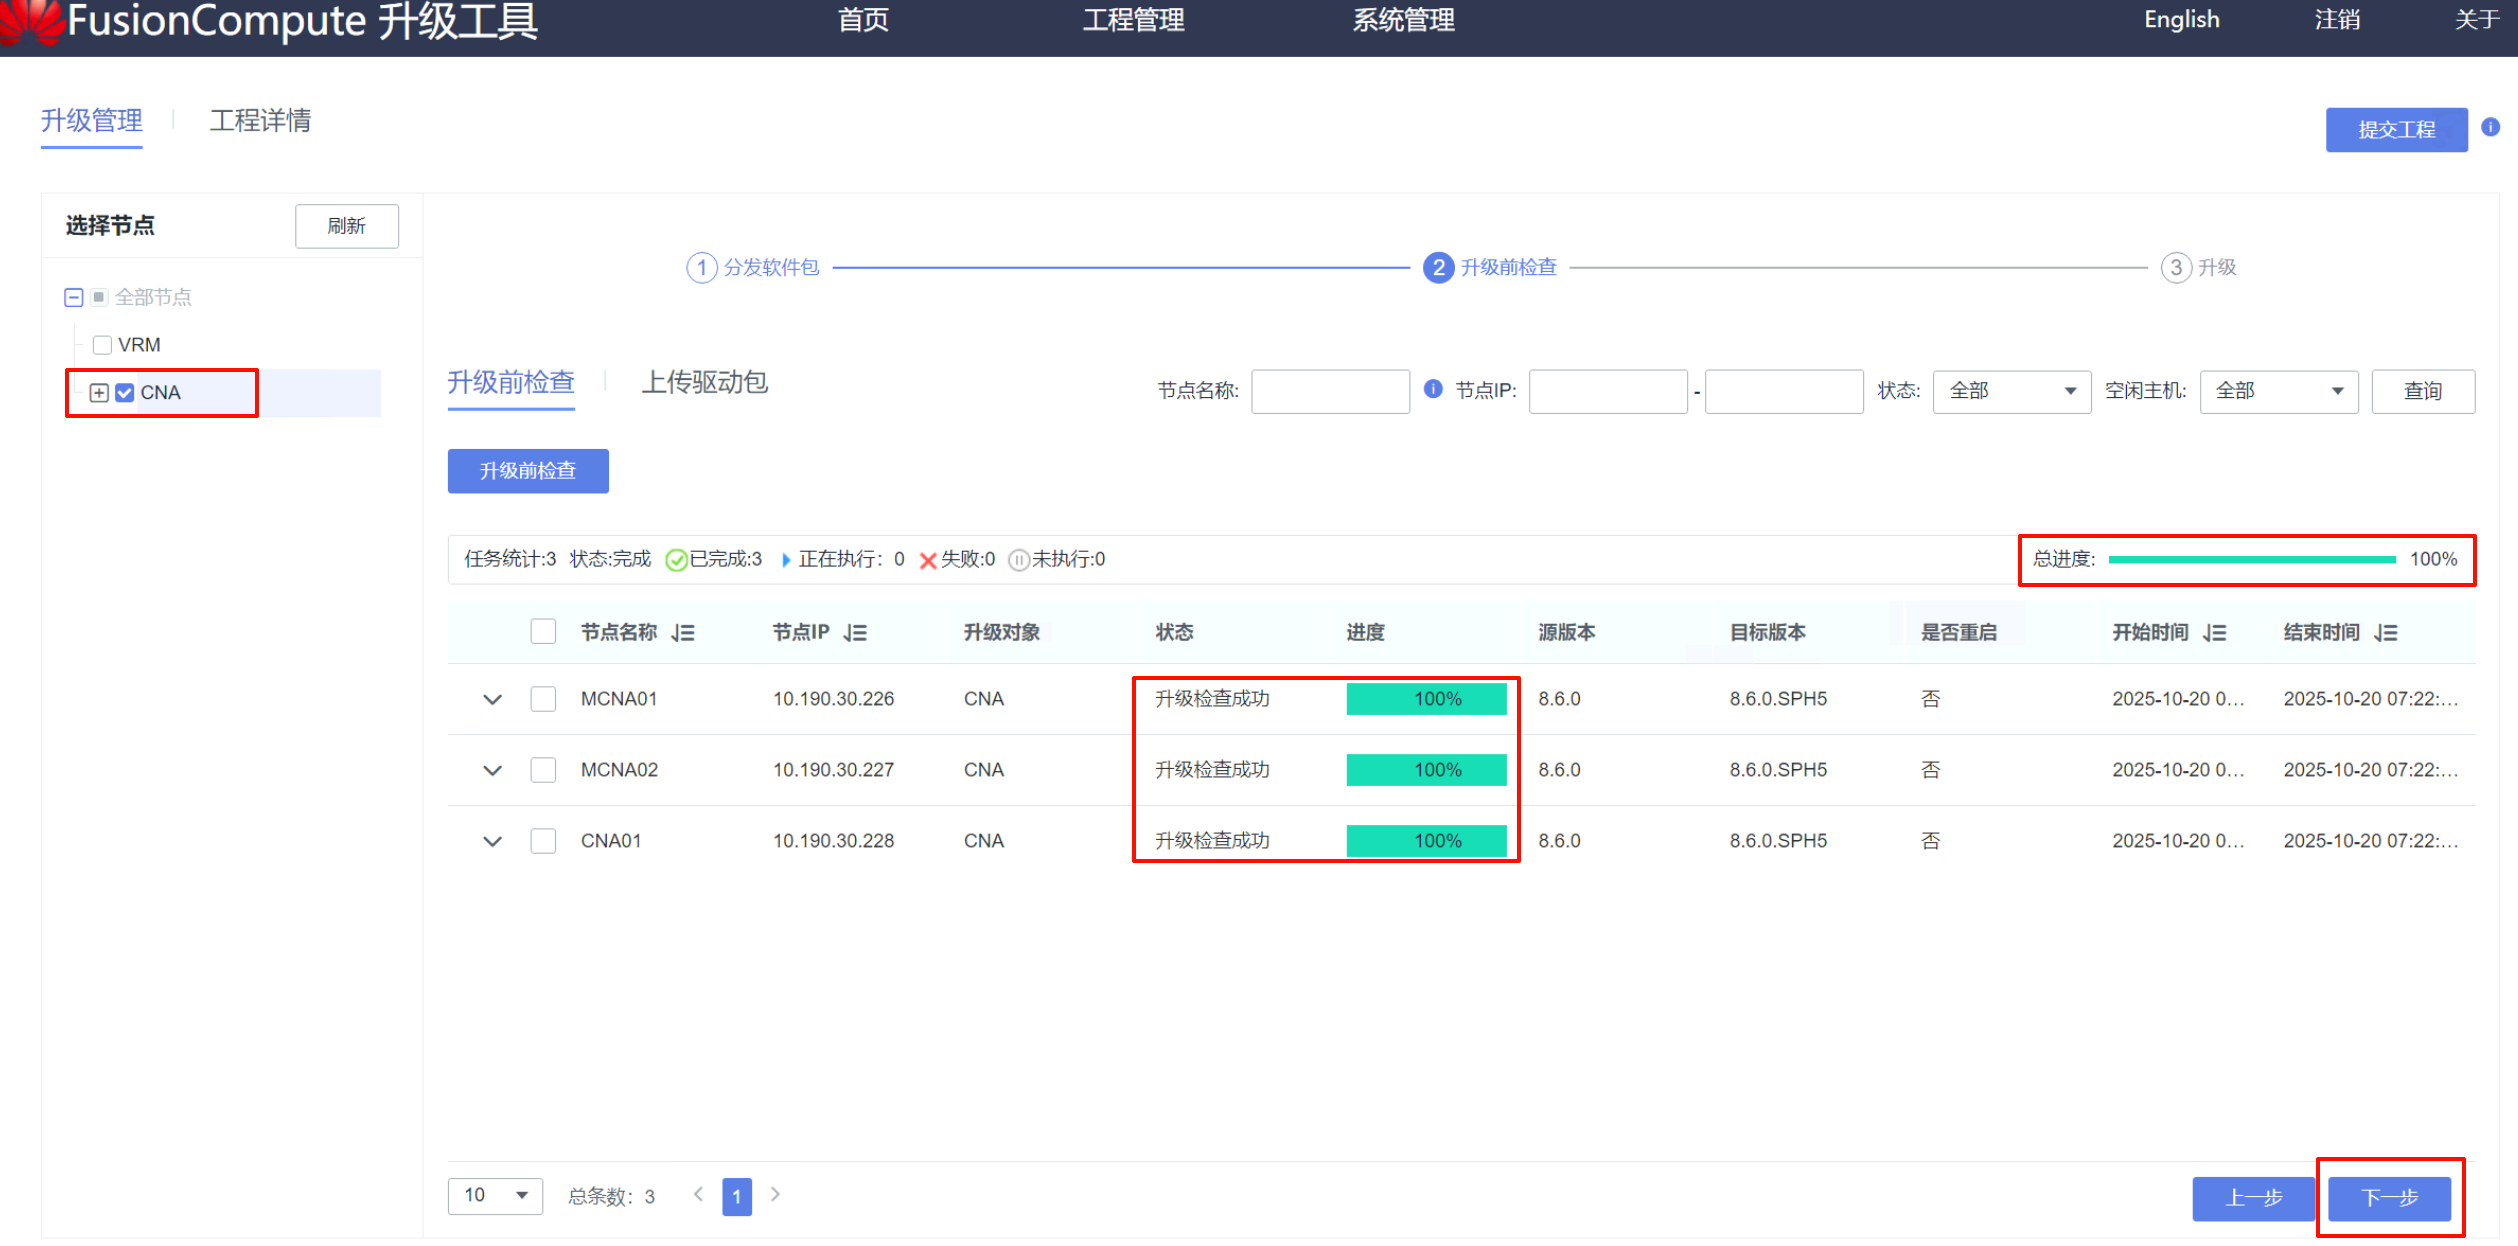Viewport: 2518px width, 1246px height.
Task: Click the 节点名称 search input field
Action: click(x=1330, y=391)
